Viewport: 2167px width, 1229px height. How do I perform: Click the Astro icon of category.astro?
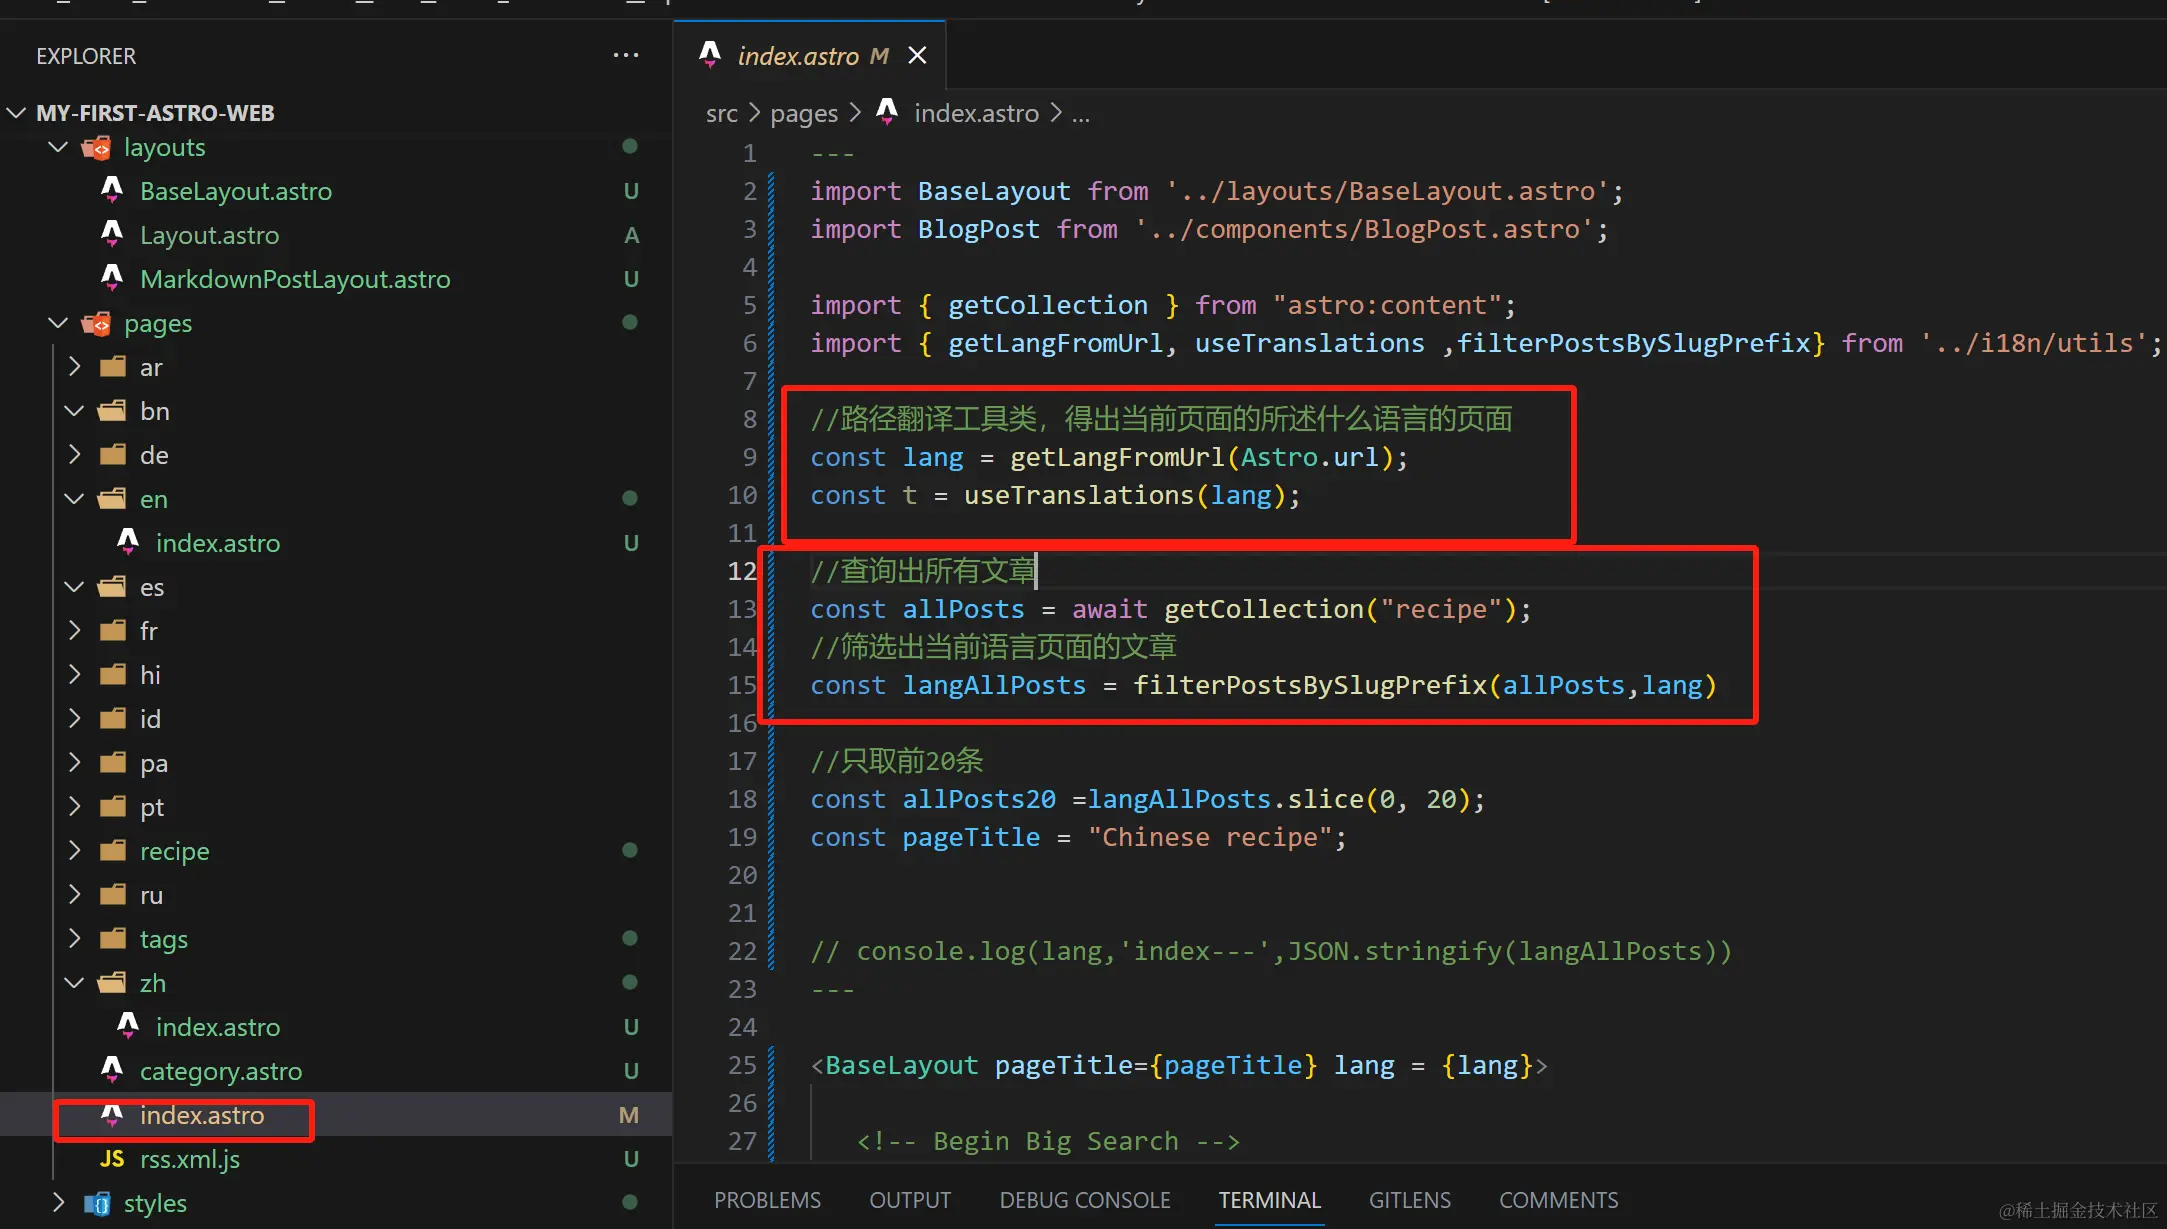tap(112, 1070)
